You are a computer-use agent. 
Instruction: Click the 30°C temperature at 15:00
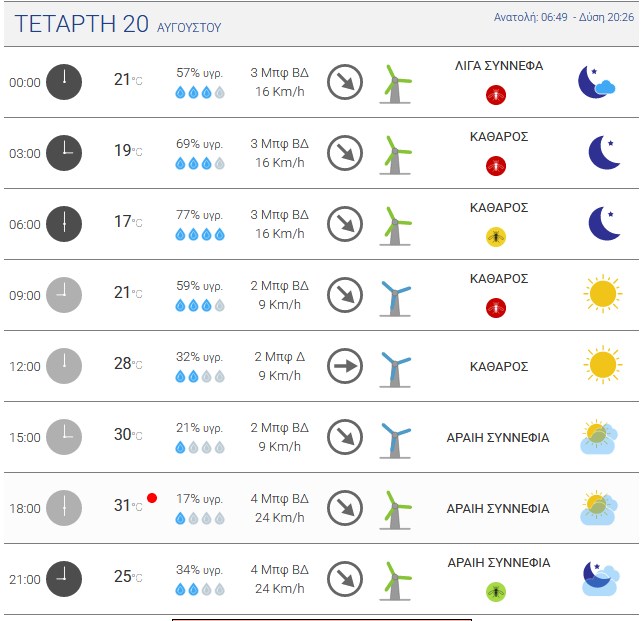[x=128, y=434]
